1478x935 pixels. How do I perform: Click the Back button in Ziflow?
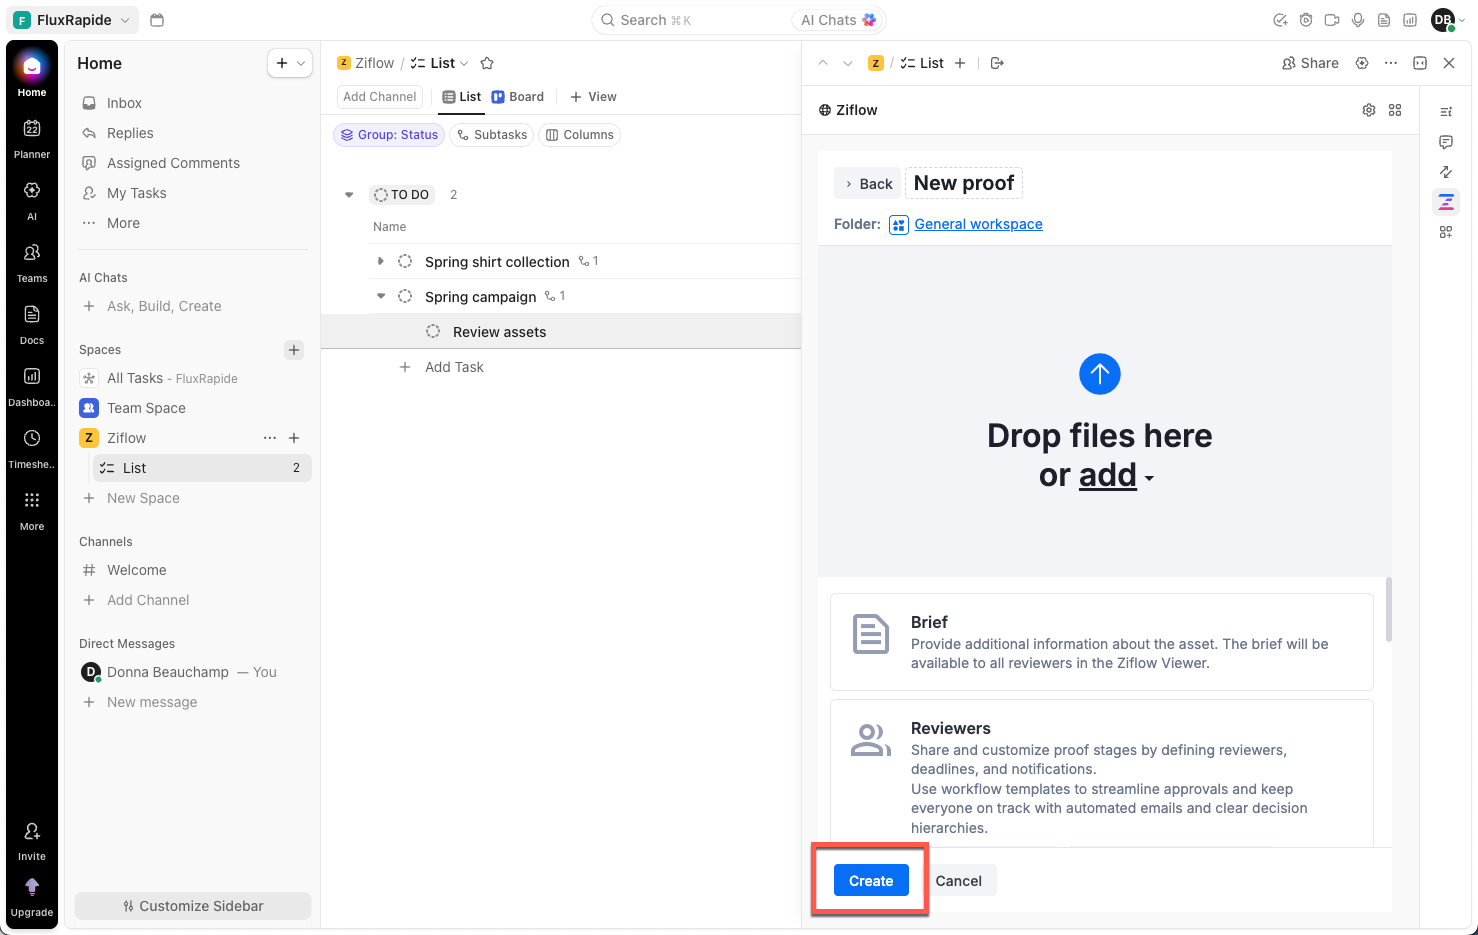click(867, 183)
